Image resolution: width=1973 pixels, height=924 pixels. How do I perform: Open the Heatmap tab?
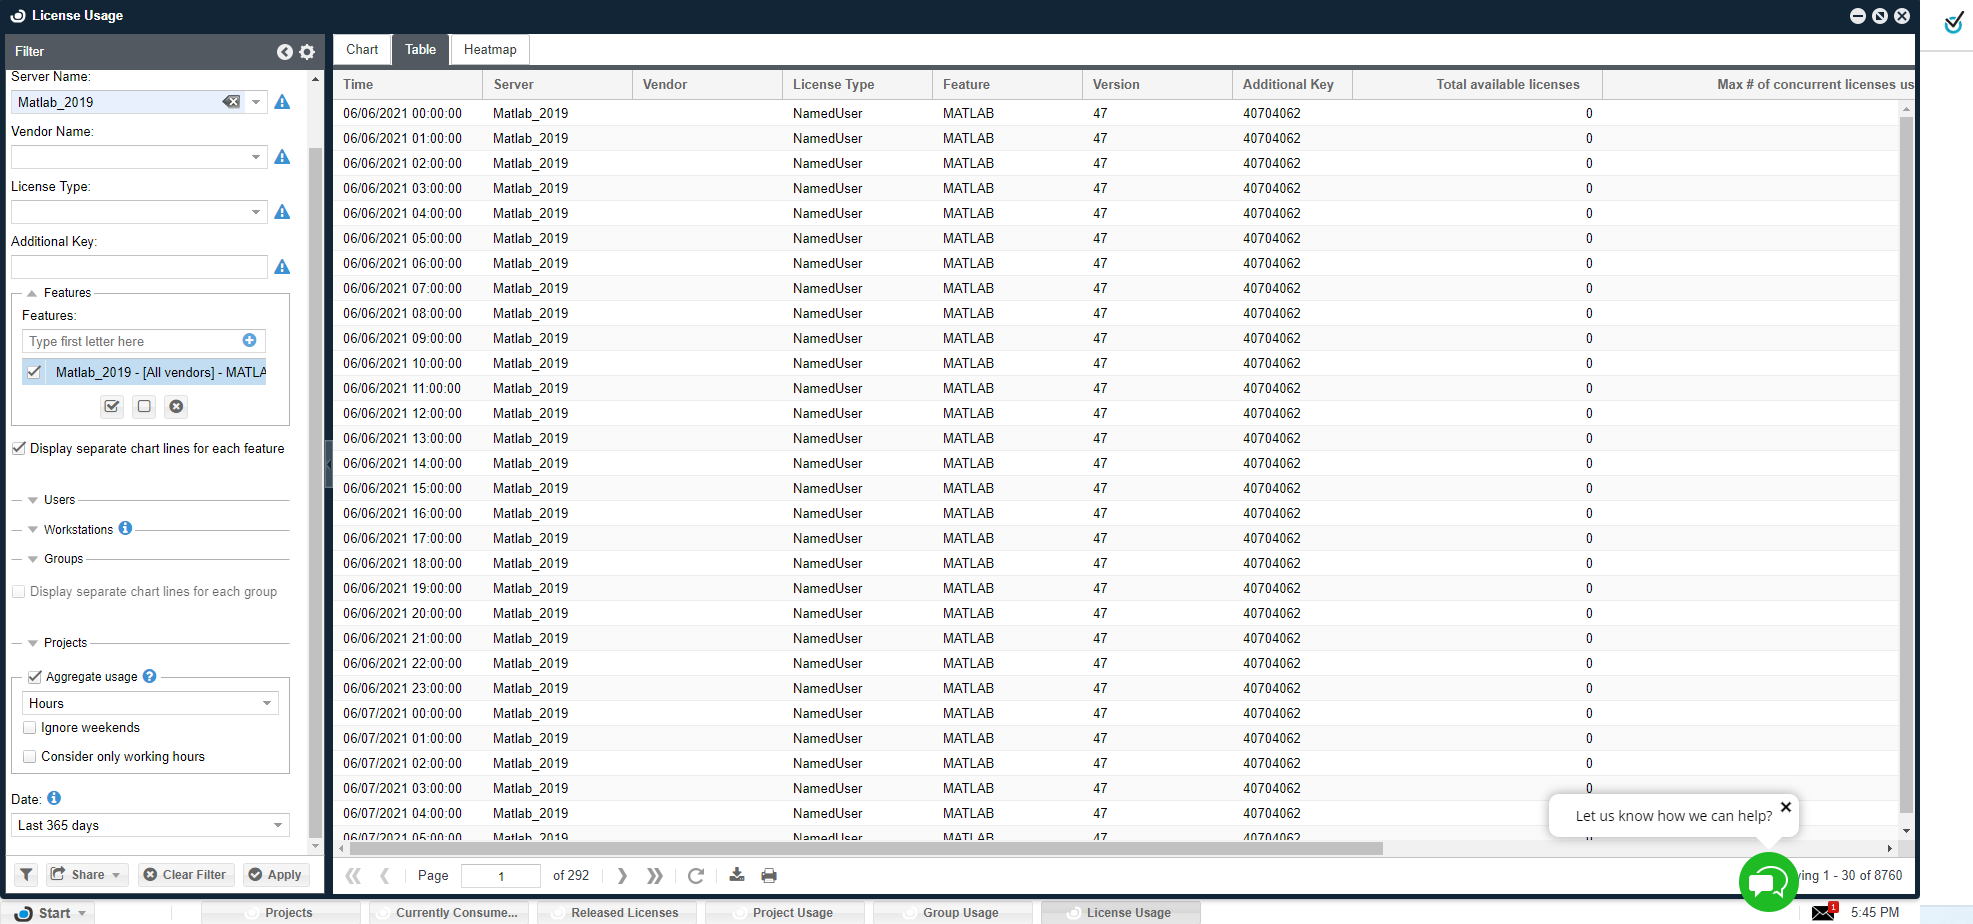point(490,50)
